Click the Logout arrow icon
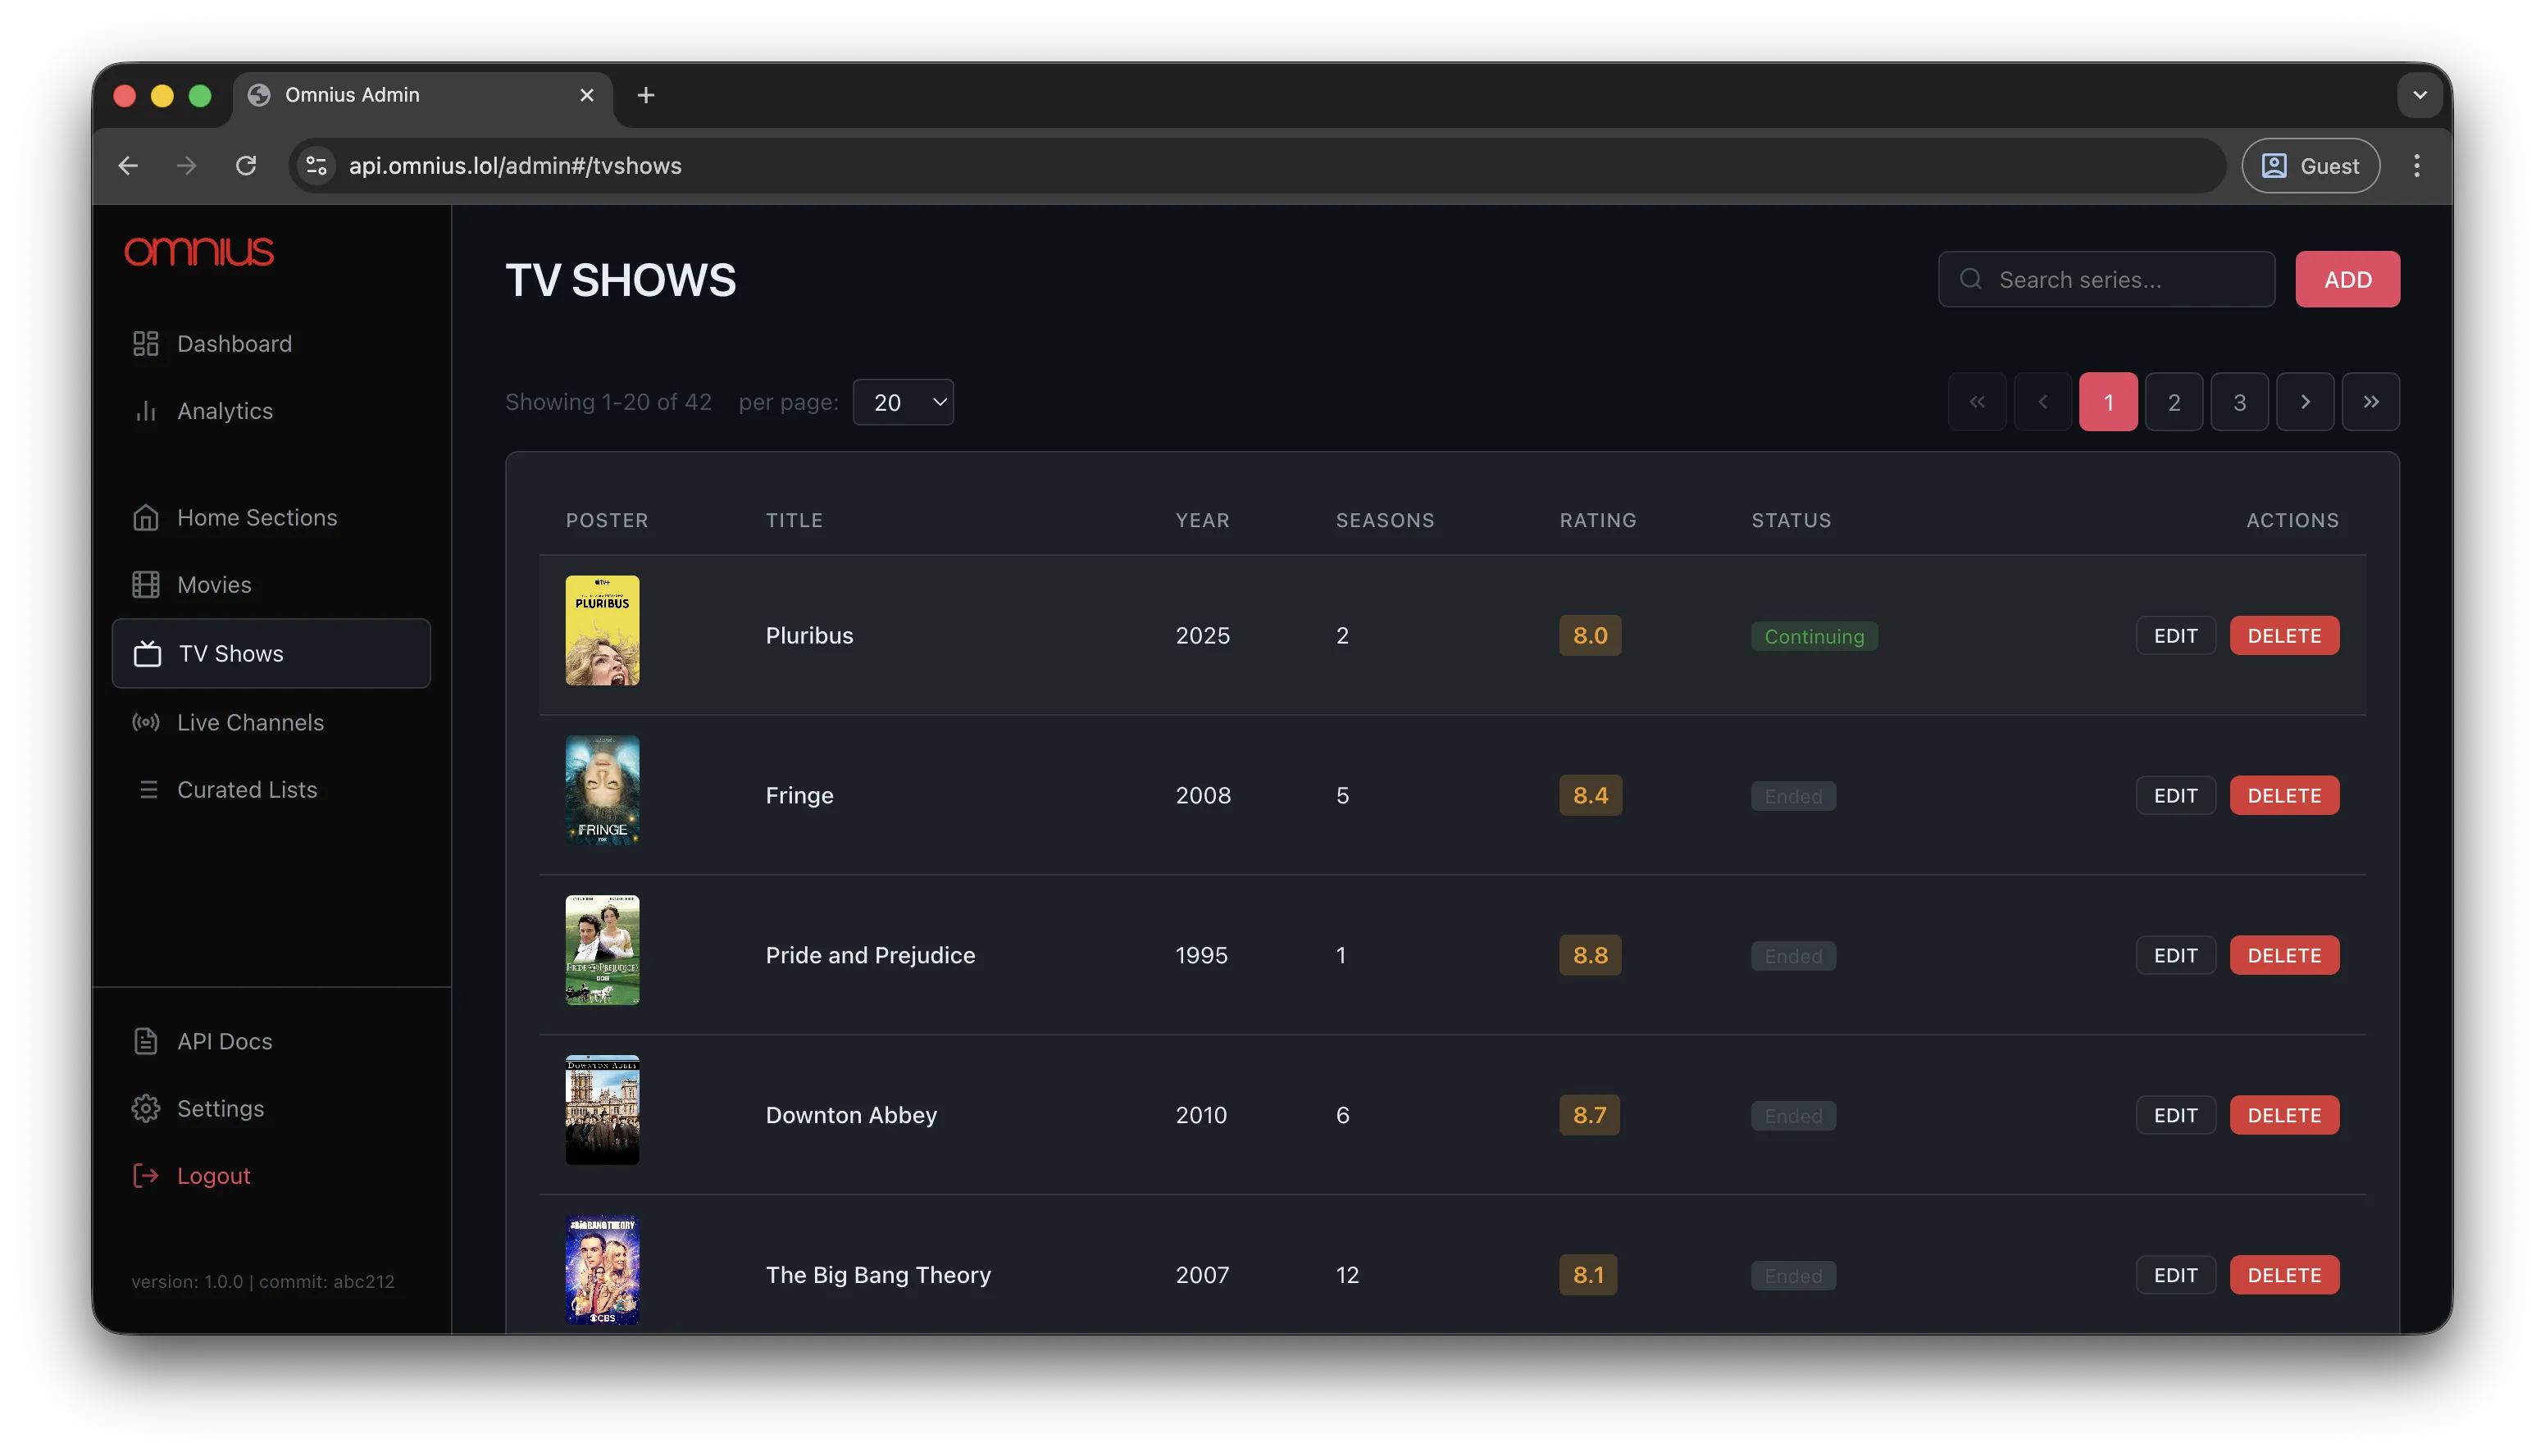The image size is (2545, 1456). tap(145, 1175)
